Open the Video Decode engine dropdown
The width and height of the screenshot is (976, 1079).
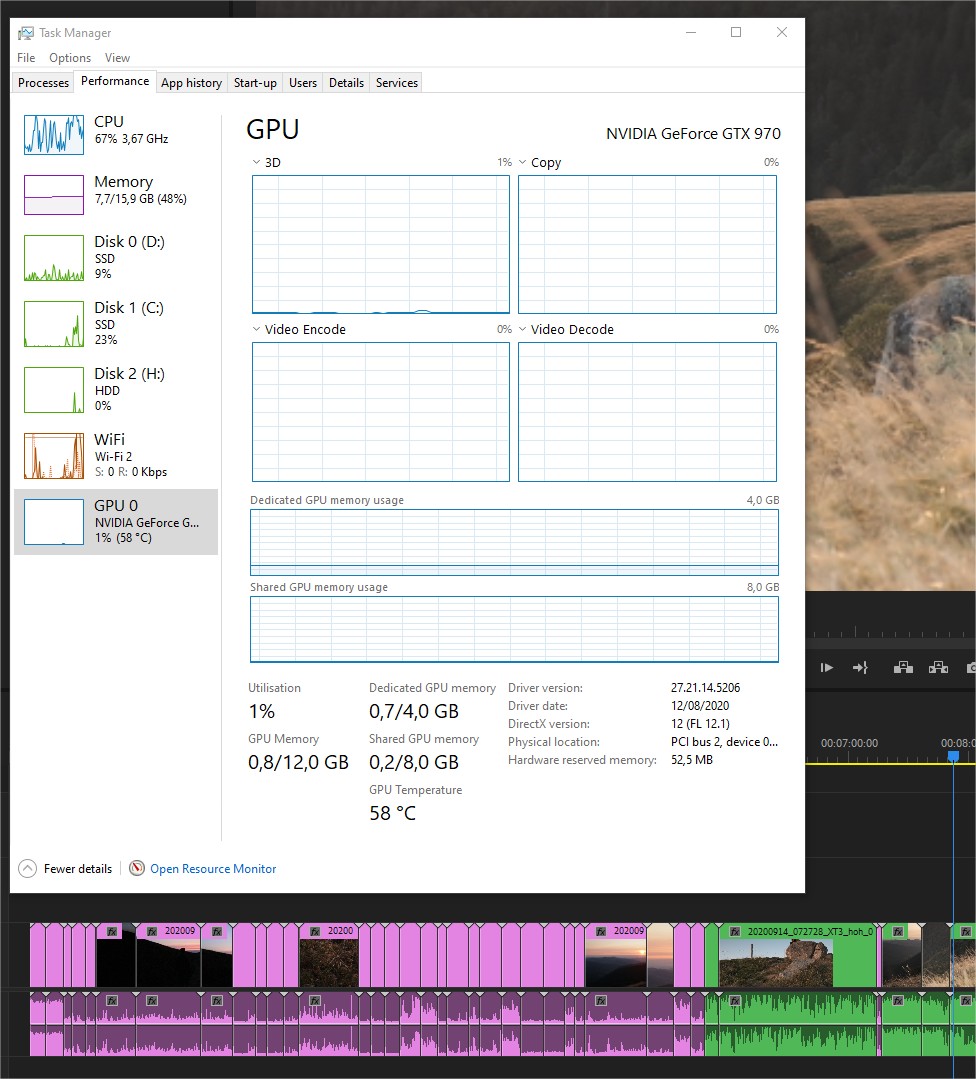522,329
